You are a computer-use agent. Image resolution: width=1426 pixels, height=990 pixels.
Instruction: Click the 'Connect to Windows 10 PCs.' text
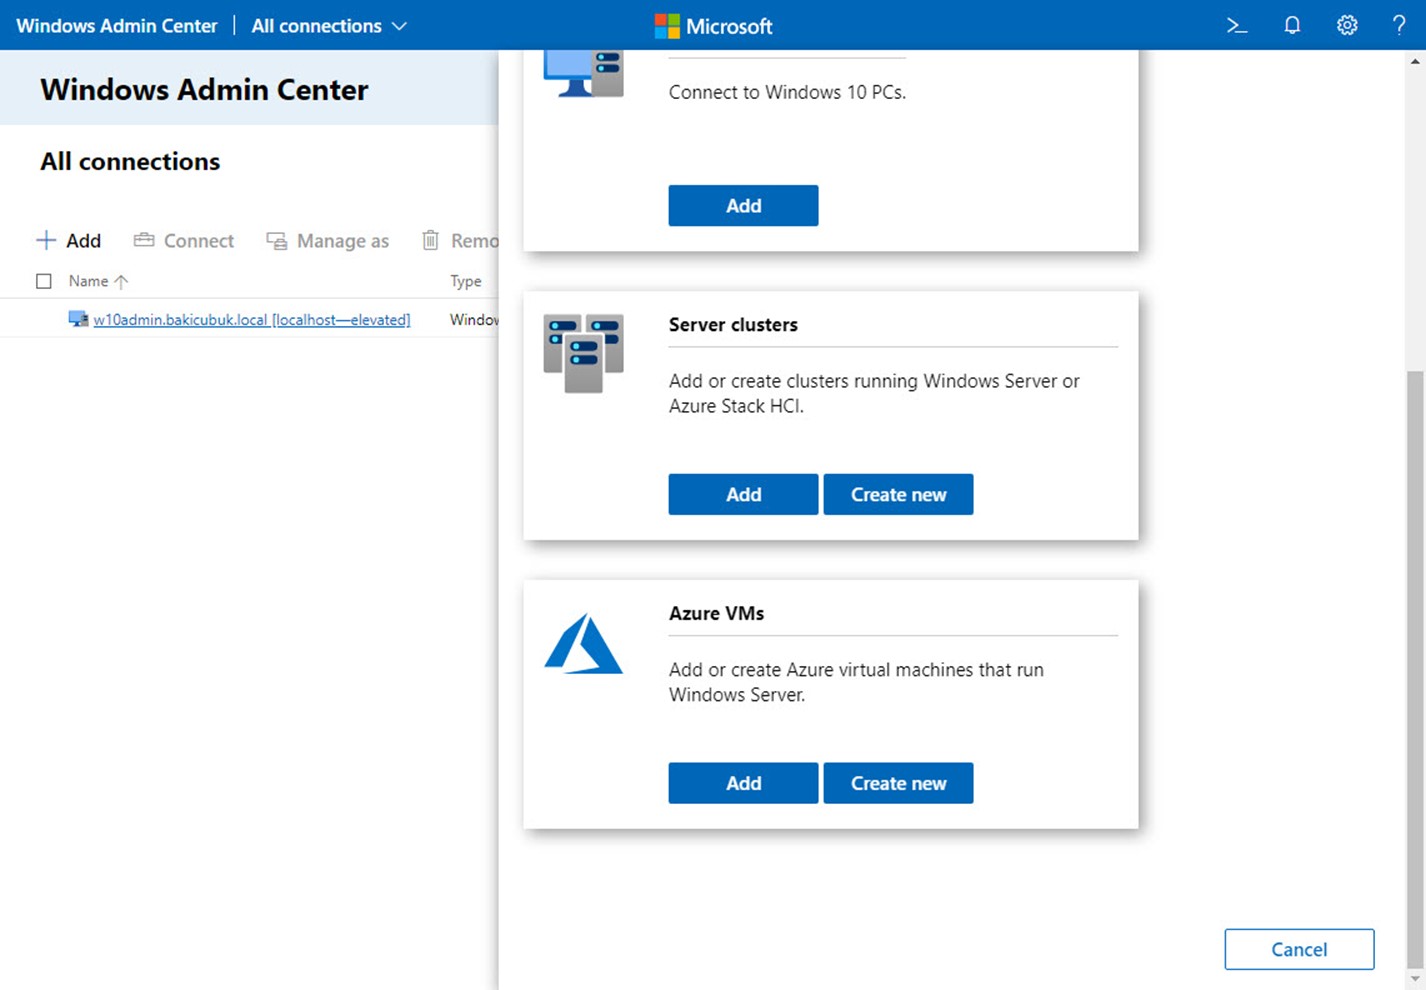787,92
